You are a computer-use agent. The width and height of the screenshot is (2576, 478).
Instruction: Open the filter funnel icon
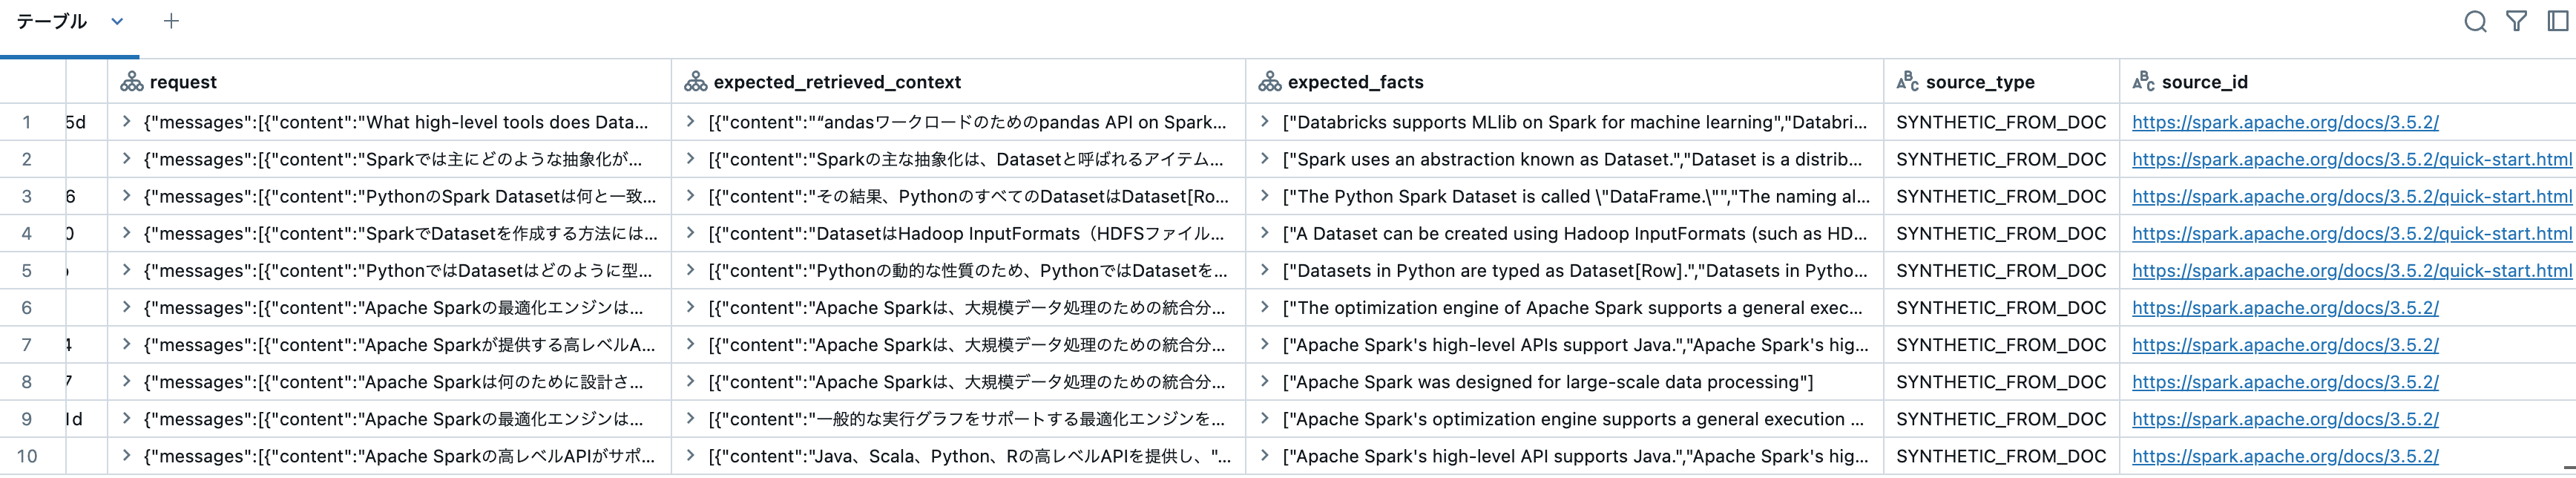point(2516,21)
